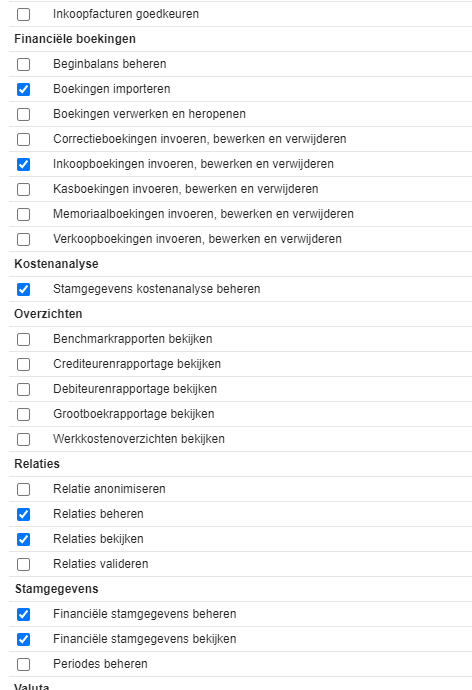The height and width of the screenshot is (690, 472).
Task: Enable Correctieboekingen invoeren, bewerken en verwijderen
Action: (x=23, y=139)
